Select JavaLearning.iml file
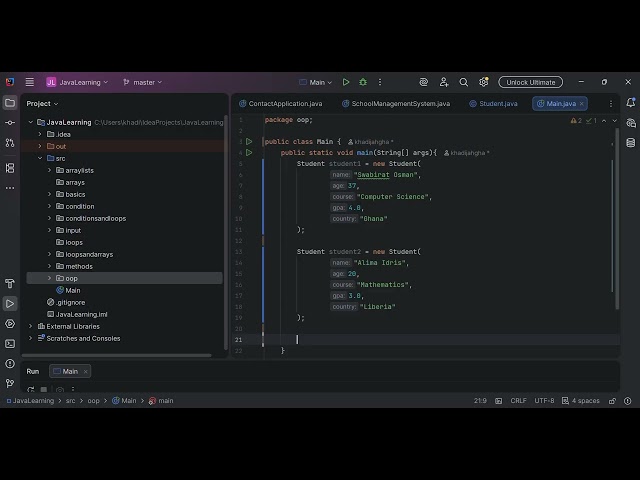640x480 pixels. [77, 314]
